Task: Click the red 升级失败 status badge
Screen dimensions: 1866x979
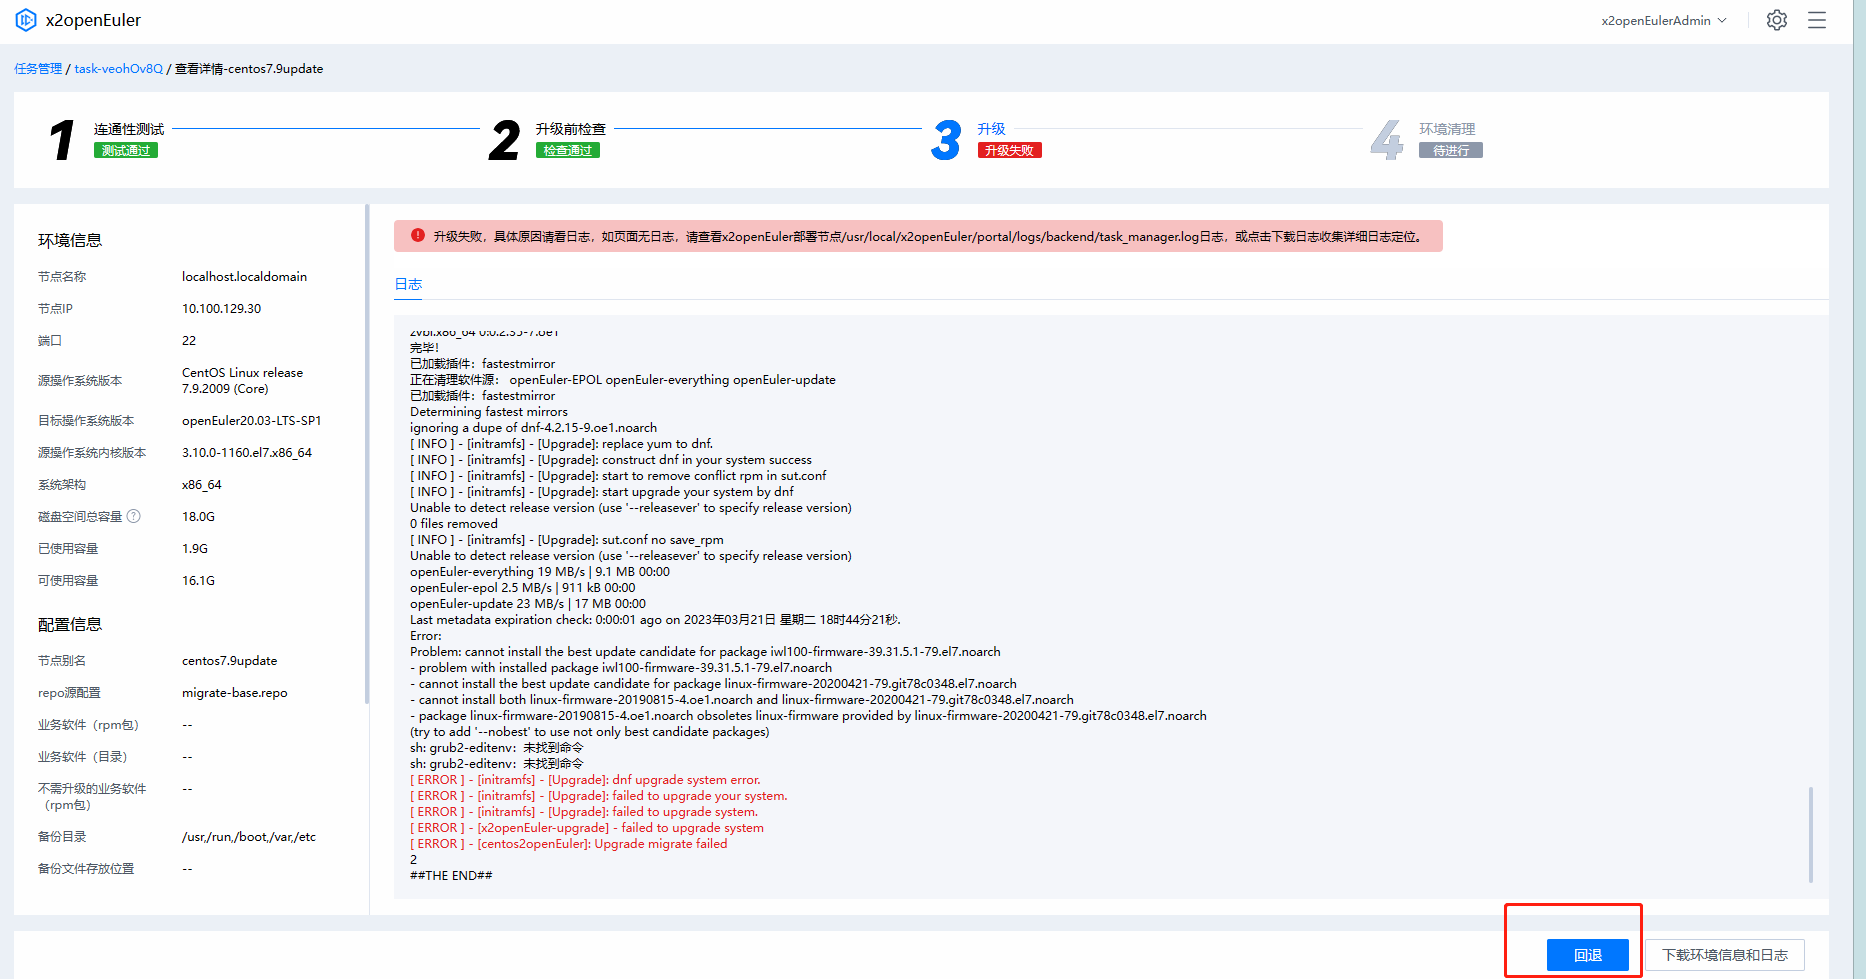Action: [x=1009, y=150]
